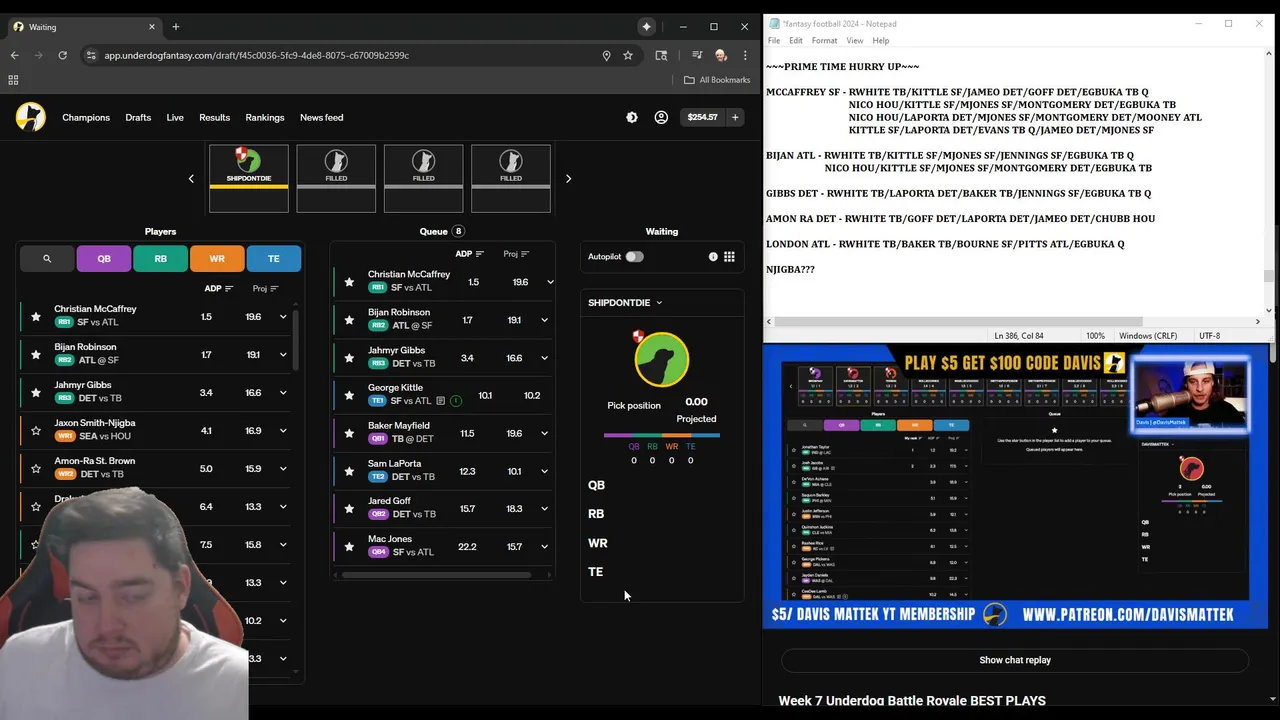Play the Davis Mattek video thumbnail
Screen dimensions: 1280x720
tap(1015, 486)
